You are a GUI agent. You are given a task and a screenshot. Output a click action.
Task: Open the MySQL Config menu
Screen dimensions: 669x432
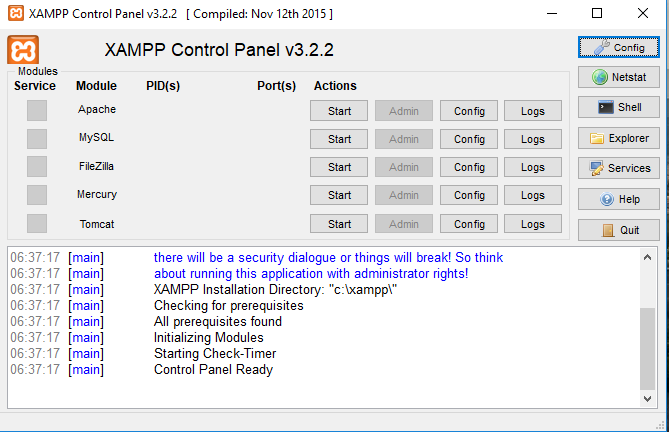pos(469,139)
